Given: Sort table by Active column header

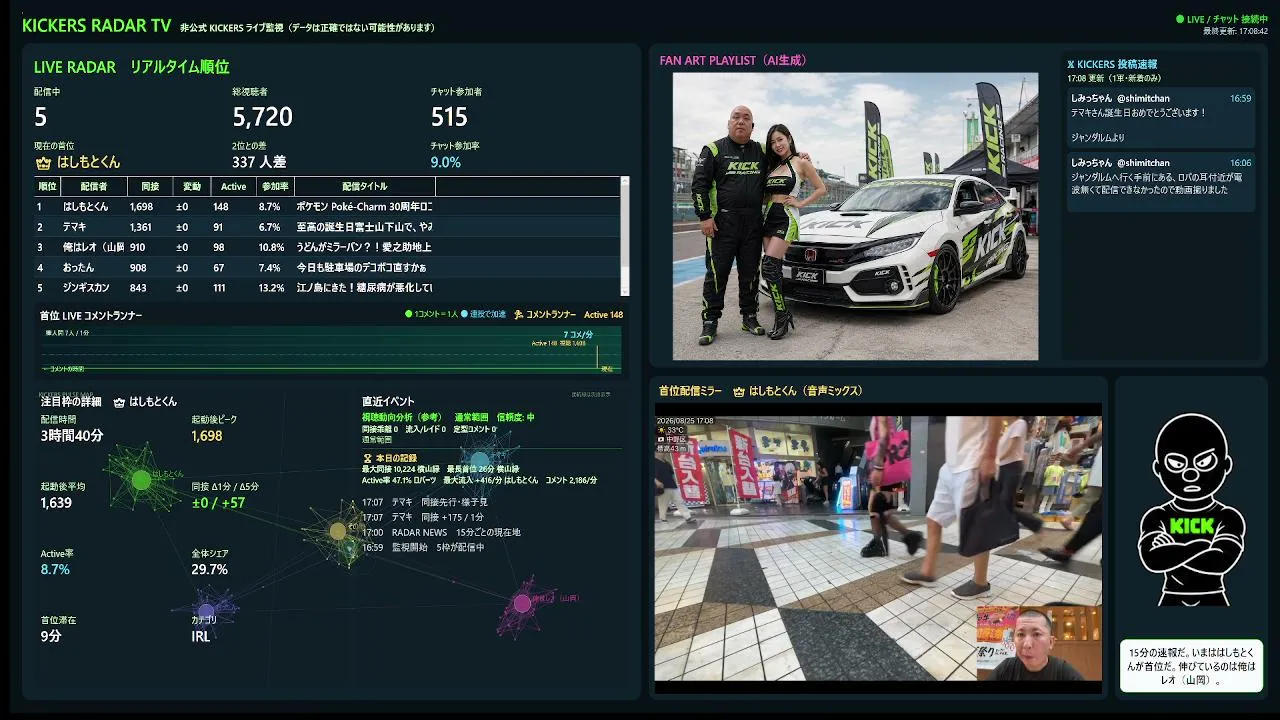Looking at the screenshot, I should coord(233,186).
